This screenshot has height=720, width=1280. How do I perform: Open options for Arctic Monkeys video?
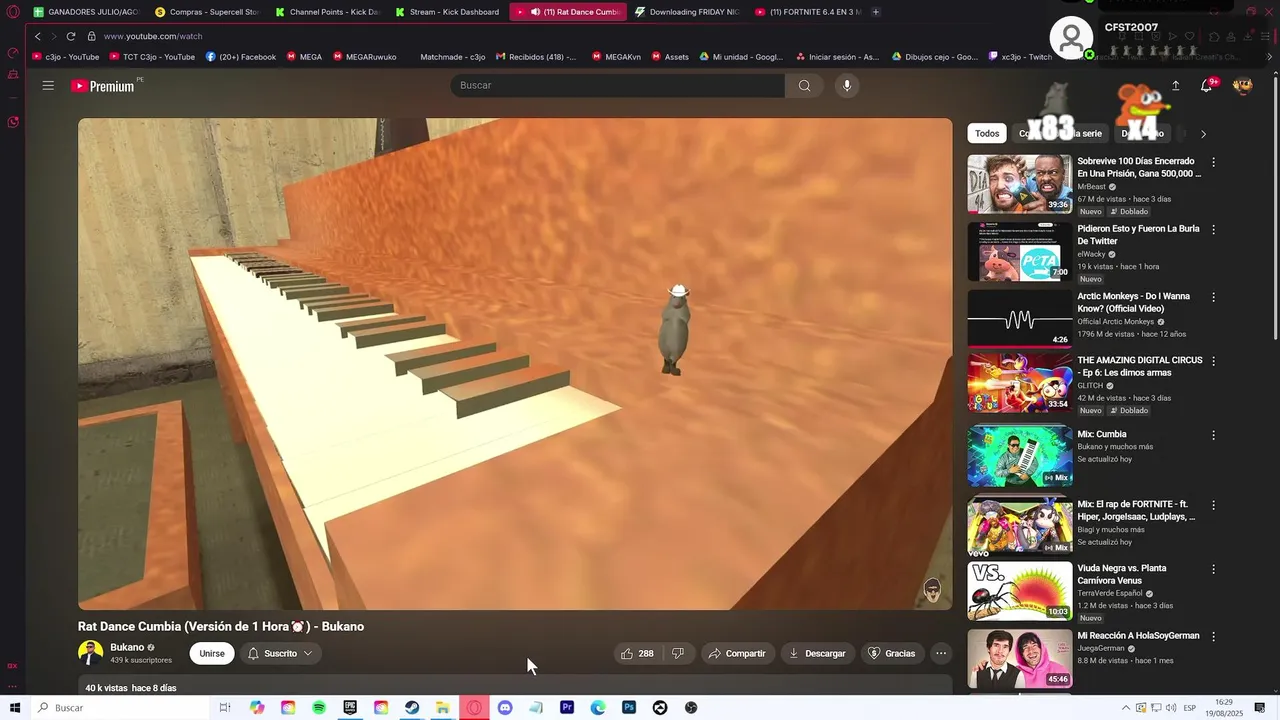click(1214, 298)
